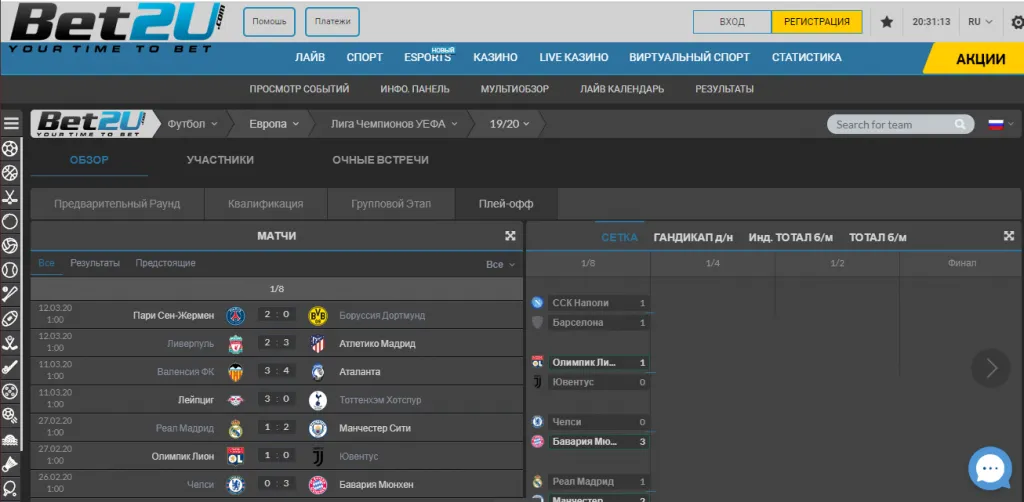Viewport: 1024px width, 502px height.
Task: Open ЛАЙВ КАЛЕНДАРЬ submenu link
Action: pyautogui.click(x=622, y=89)
